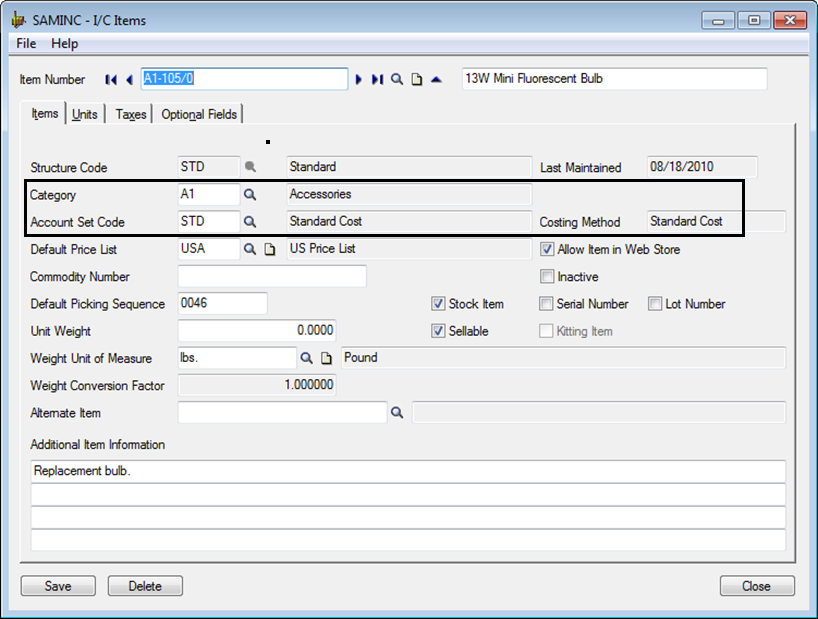Viewport: 818px width, 619px height.
Task: Maximize the I/C Items window
Action: click(x=754, y=21)
